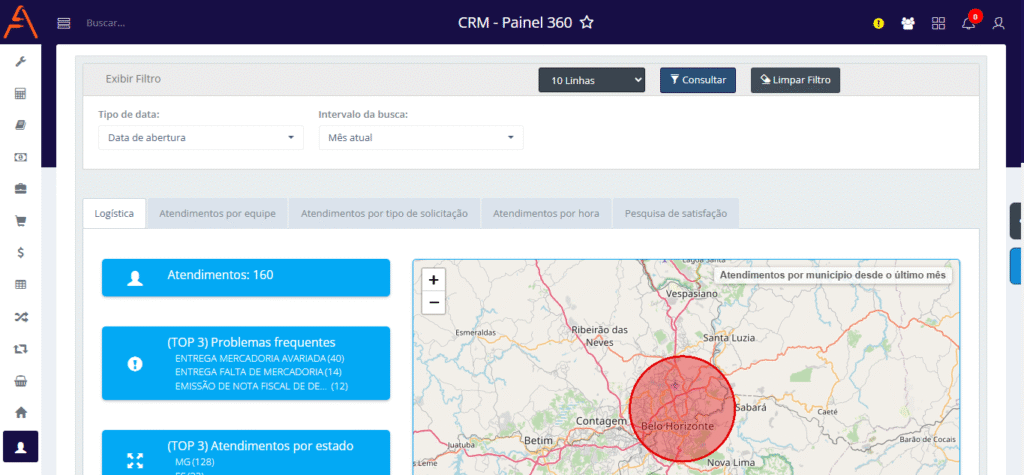Open the four-squares apps grid icon
Viewport: 1024px width, 475px height.
click(x=938, y=23)
